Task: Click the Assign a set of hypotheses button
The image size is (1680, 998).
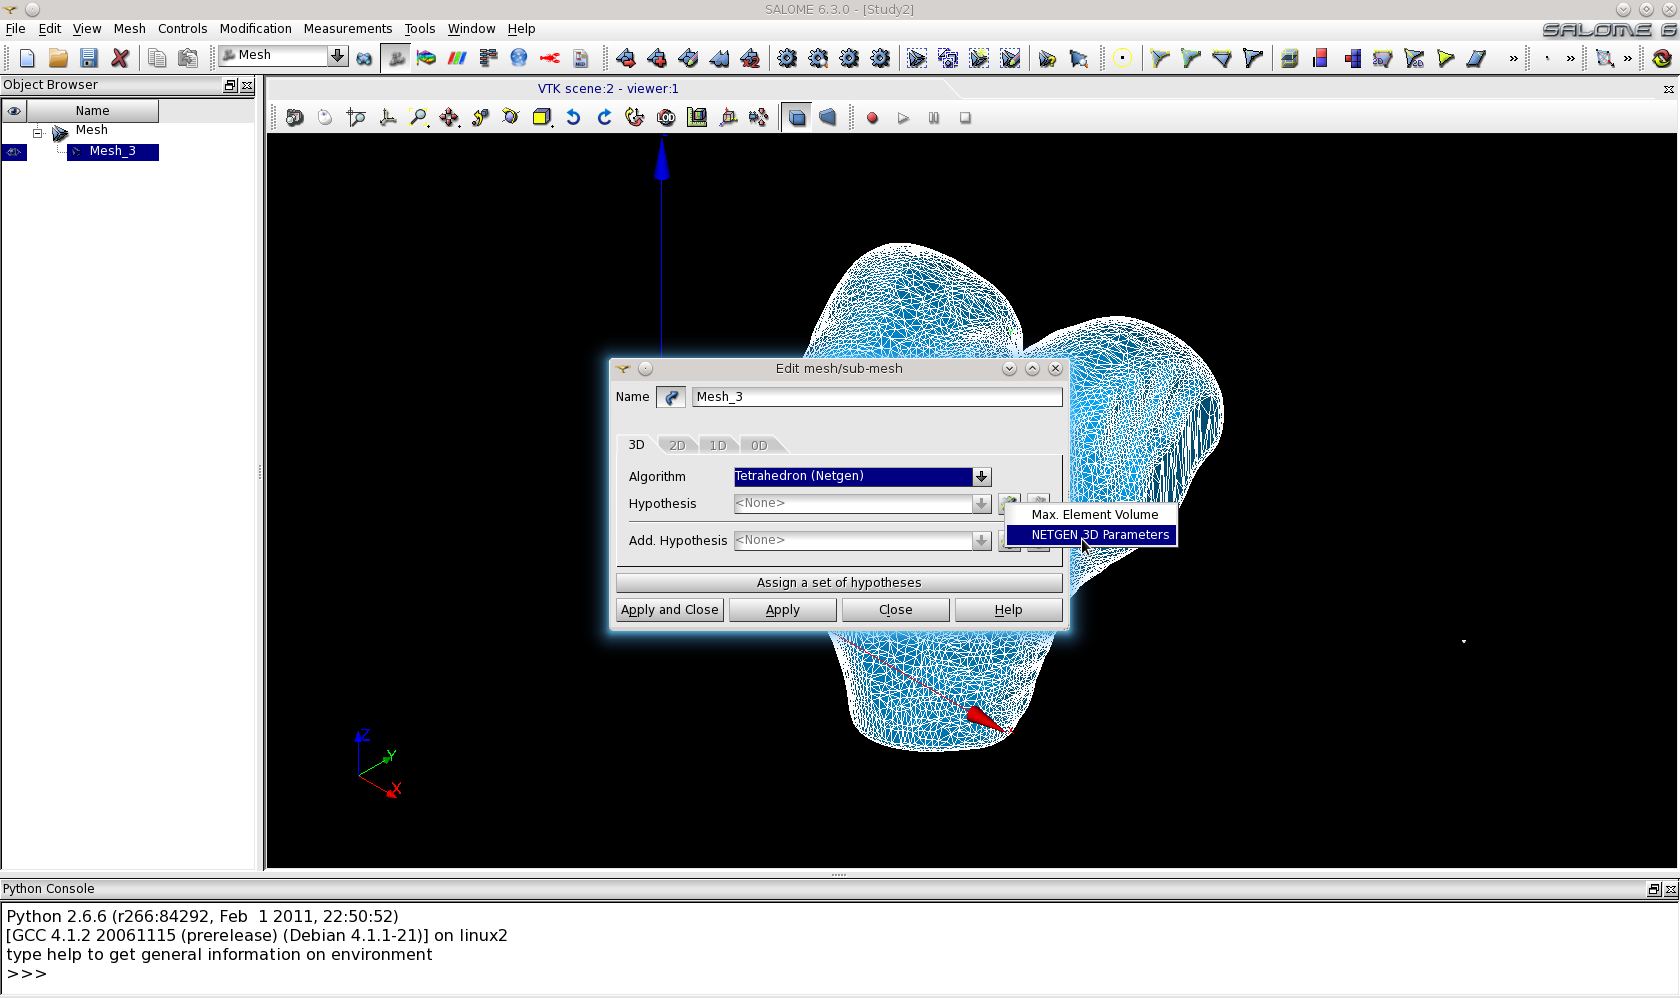Action: 839,583
